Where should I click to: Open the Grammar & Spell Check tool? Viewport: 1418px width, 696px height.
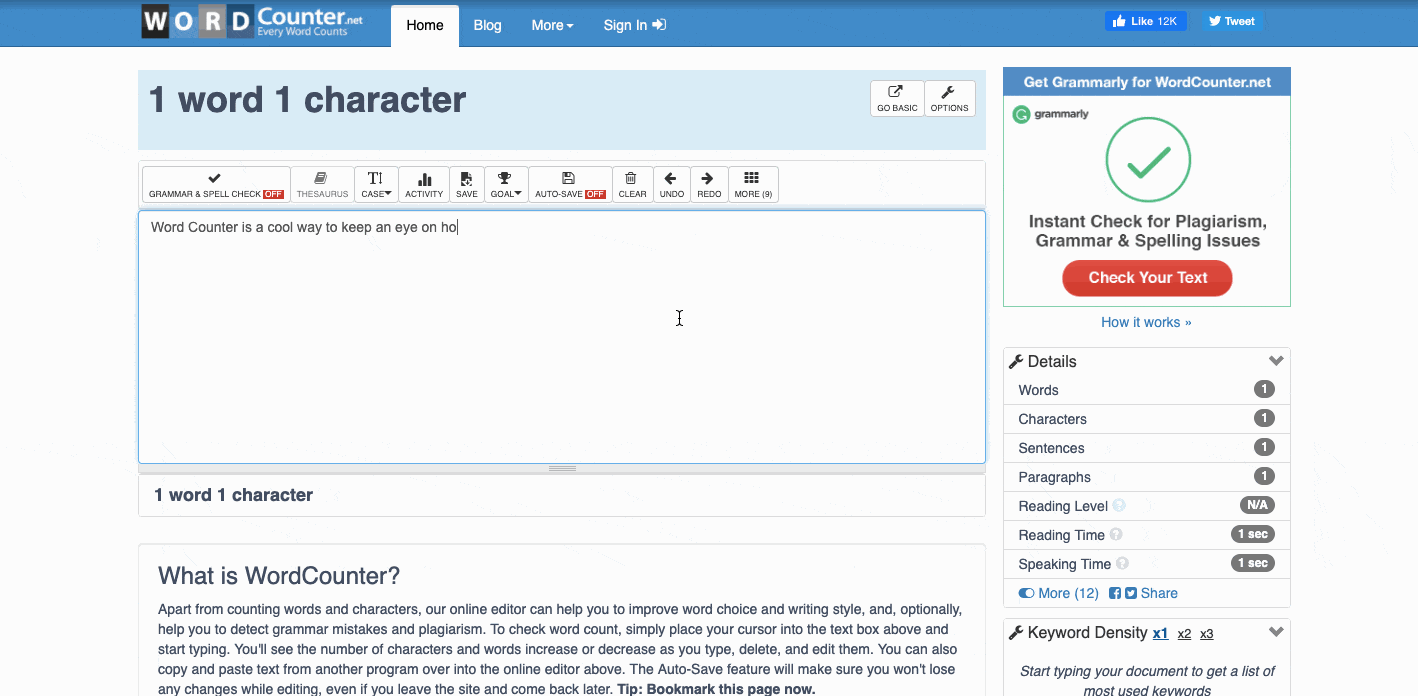216,185
